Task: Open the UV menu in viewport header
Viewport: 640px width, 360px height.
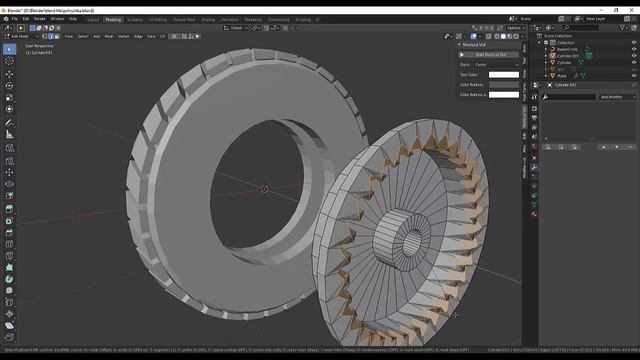Action: click(x=162, y=36)
